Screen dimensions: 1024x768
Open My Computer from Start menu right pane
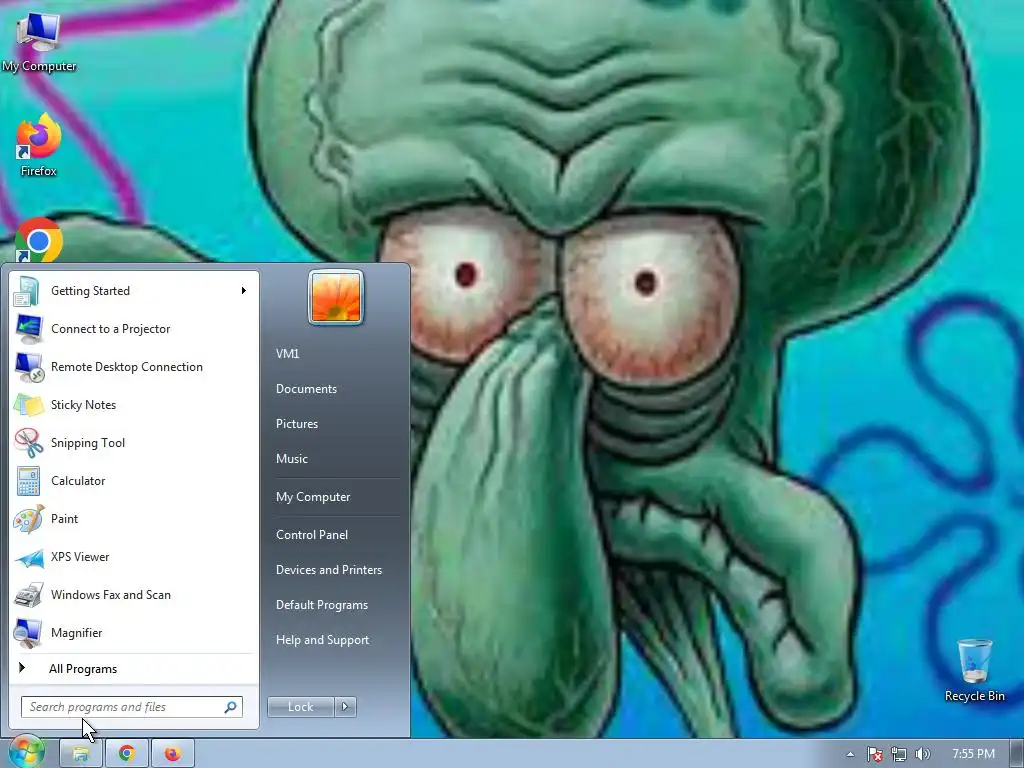pyautogui.click(x=313, y=497)
